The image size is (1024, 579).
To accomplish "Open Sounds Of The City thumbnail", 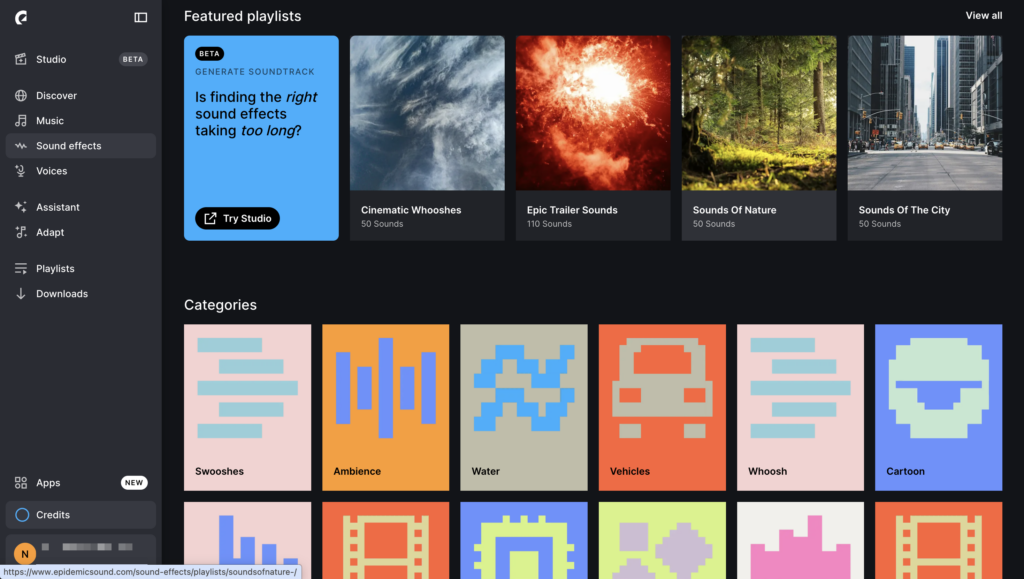I will point(925,113).
